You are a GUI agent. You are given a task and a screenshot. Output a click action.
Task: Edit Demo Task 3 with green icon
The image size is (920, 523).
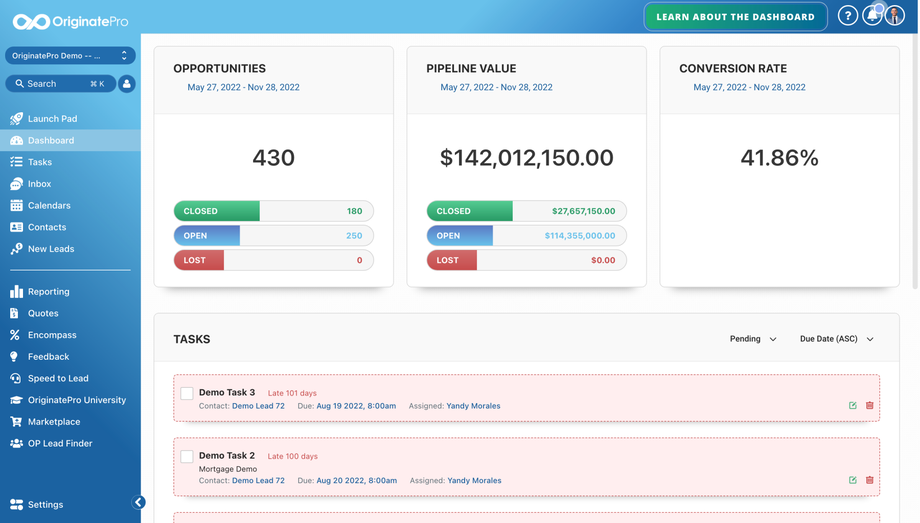click(x=853, y=406)
